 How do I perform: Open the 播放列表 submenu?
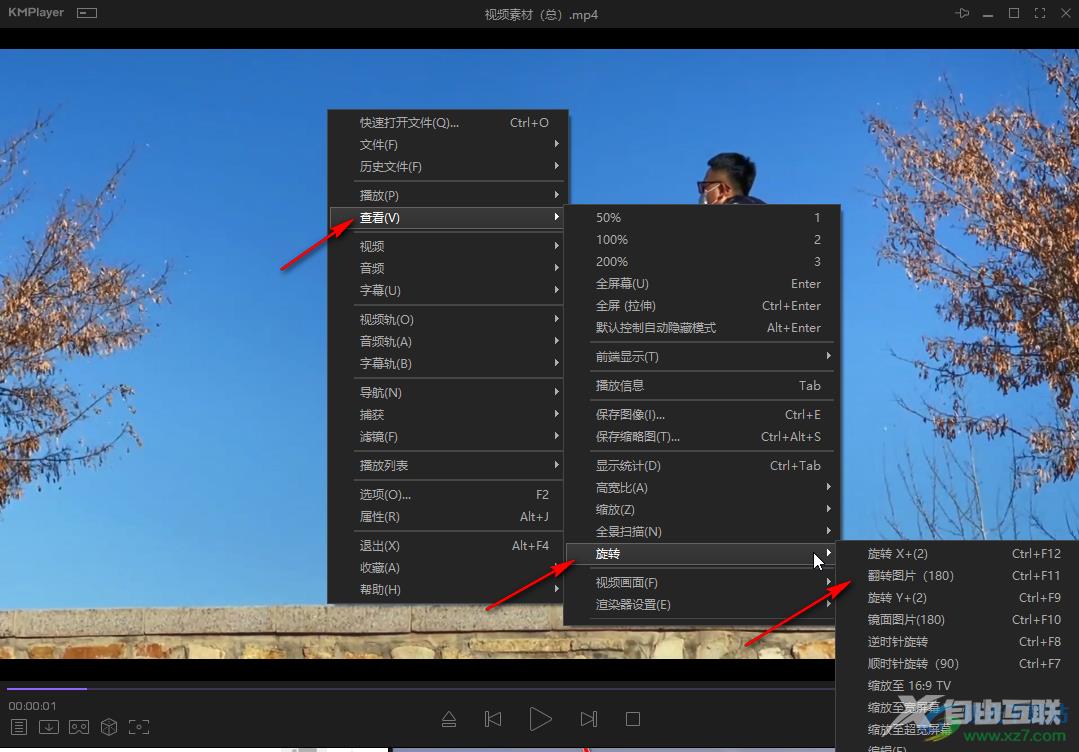(446, 465)
